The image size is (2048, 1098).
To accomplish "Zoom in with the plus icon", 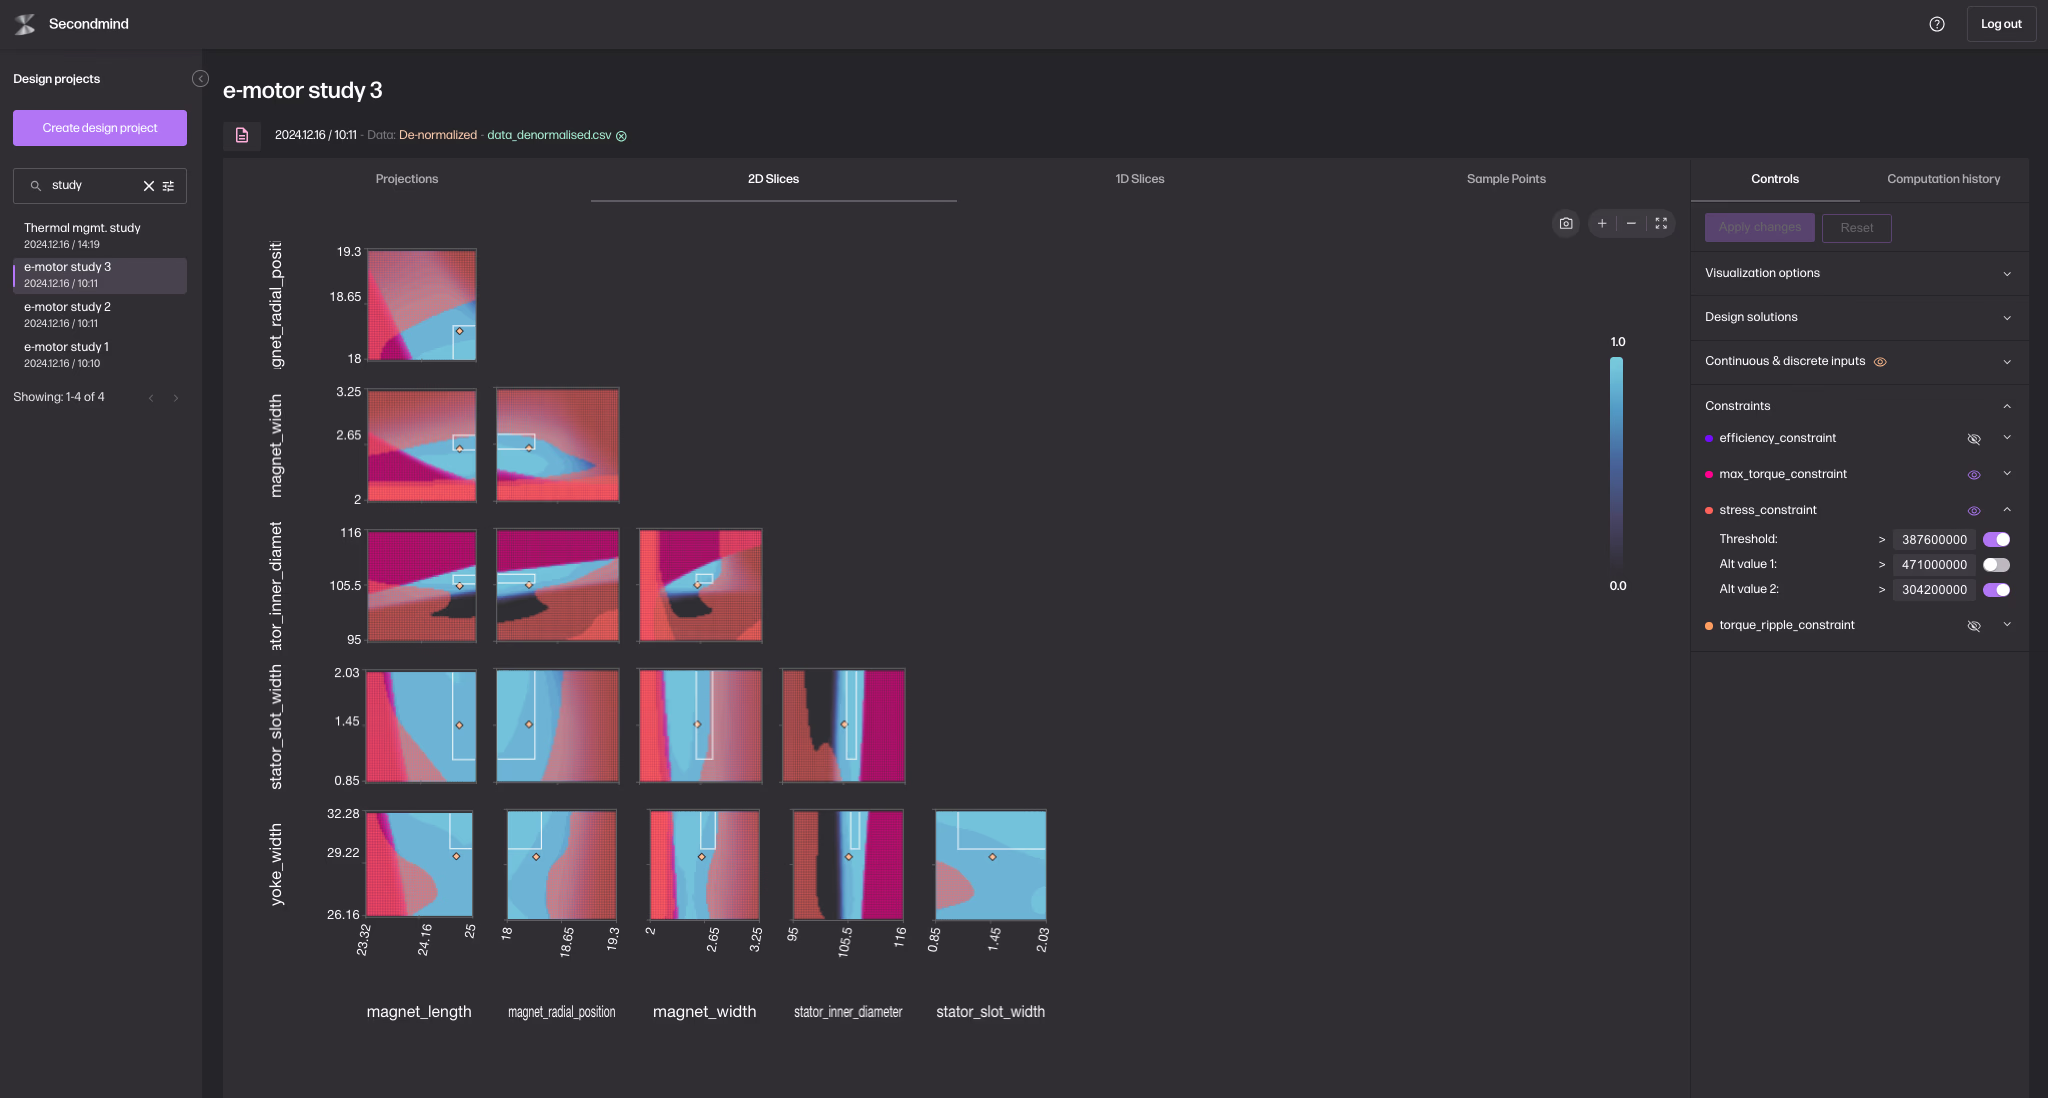I will [1602, 224].
